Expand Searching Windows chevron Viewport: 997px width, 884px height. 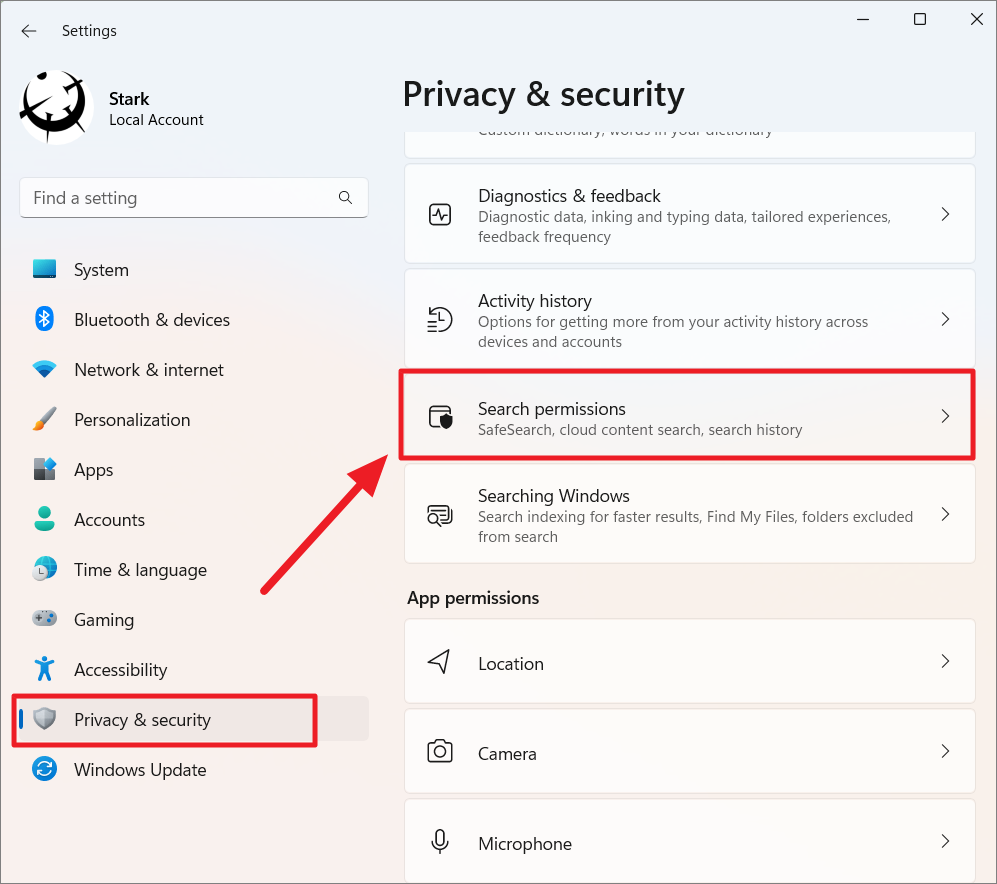click(945, 514)
